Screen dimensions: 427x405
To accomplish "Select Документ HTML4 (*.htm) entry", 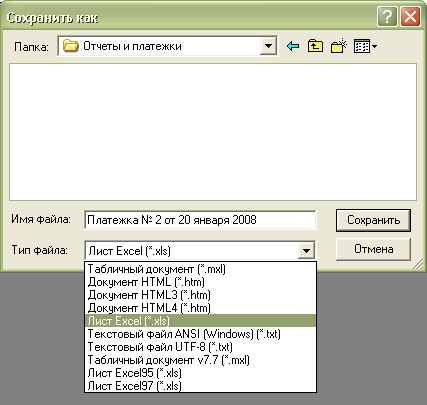I will (x=200, y=308).
